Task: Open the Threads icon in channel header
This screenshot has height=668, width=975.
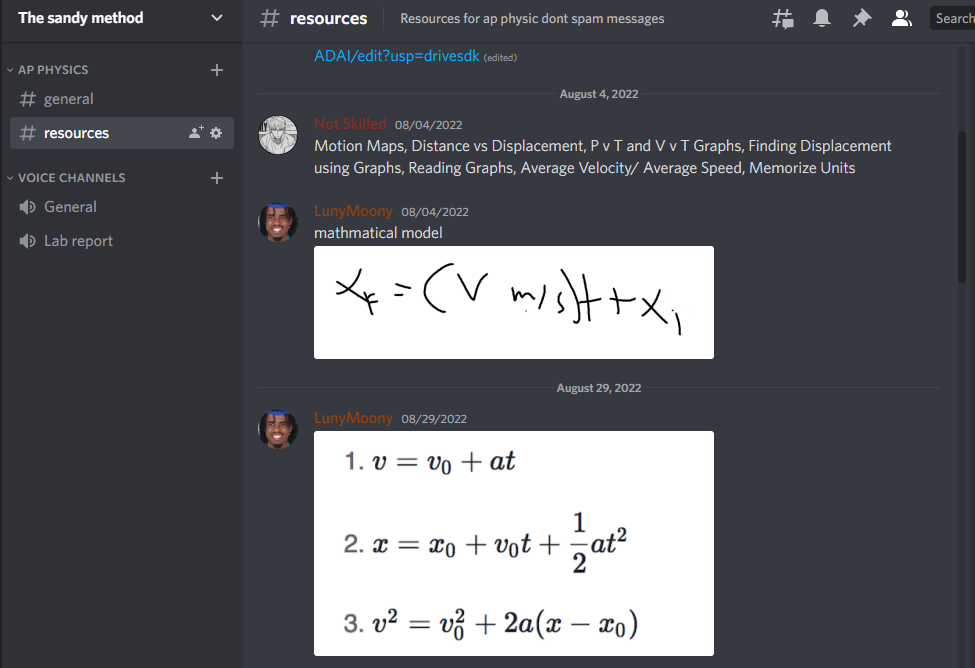Action: pos(782,19)
